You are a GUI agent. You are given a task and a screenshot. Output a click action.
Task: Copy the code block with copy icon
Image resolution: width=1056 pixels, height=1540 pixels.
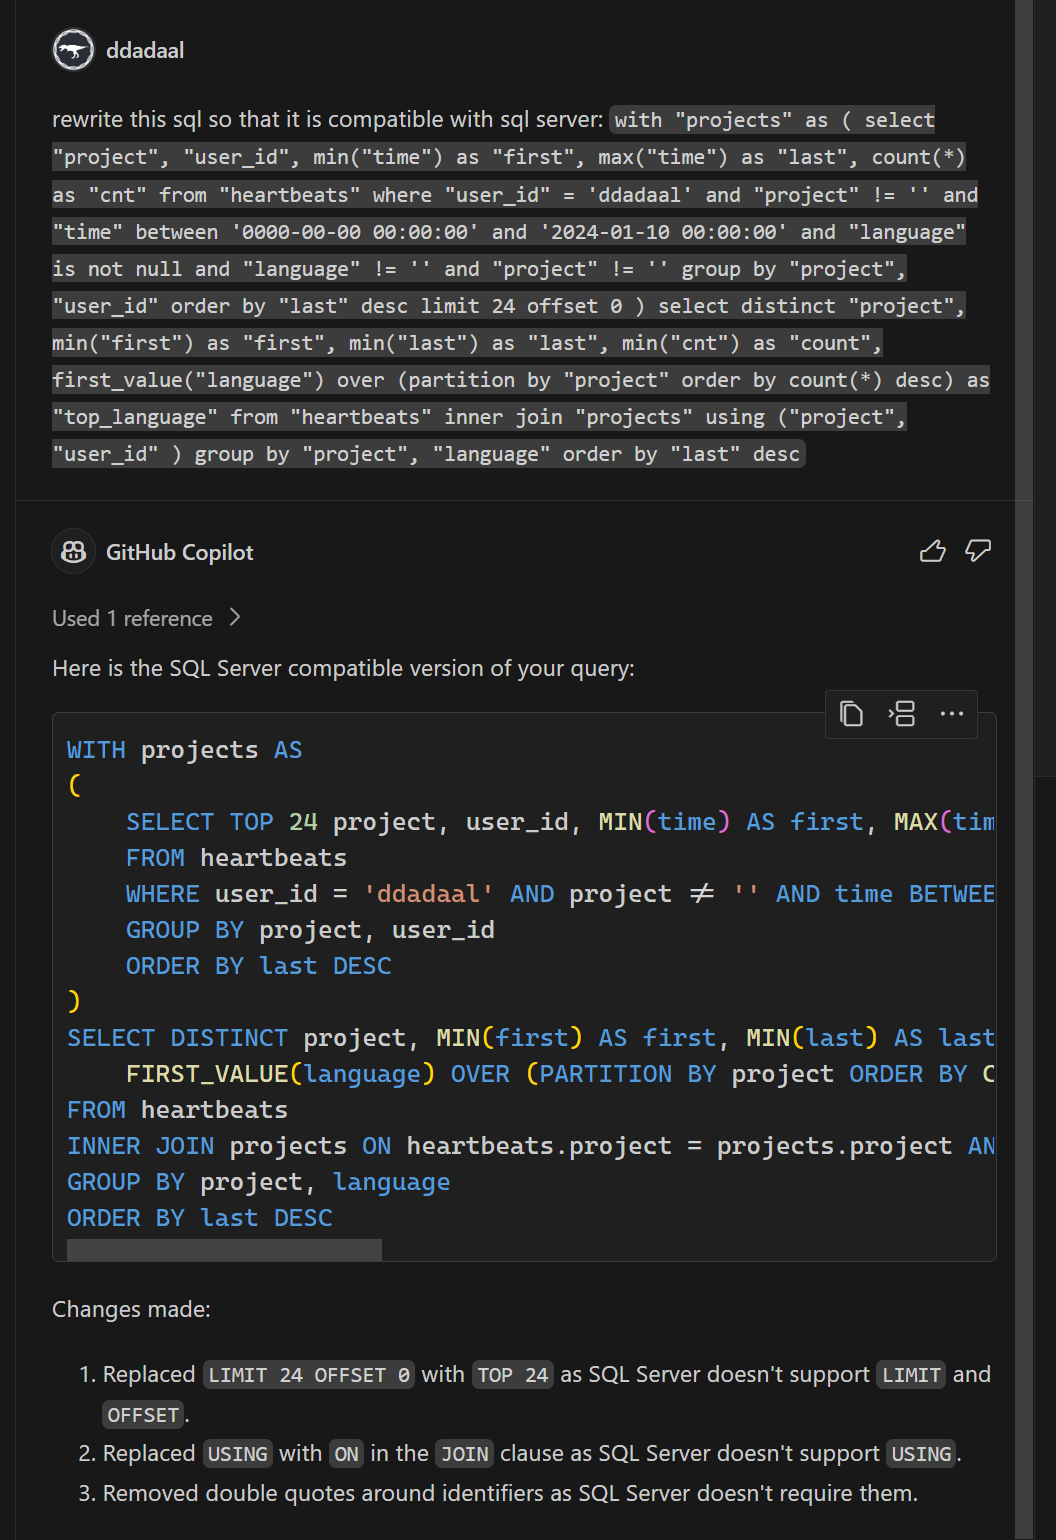(x=851, y=714)
